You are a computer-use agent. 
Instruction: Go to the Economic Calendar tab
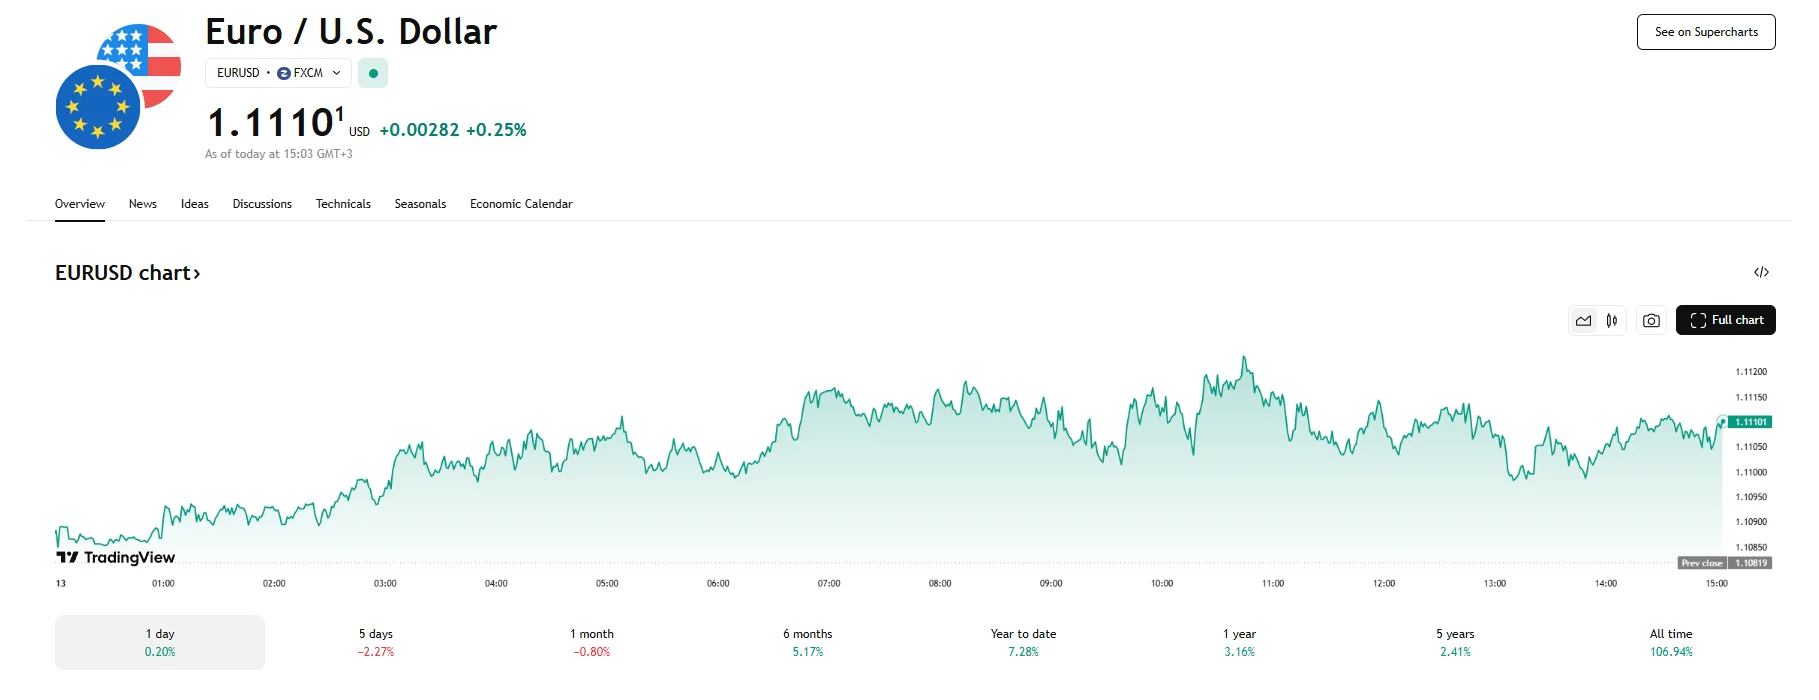pos(521,204)
